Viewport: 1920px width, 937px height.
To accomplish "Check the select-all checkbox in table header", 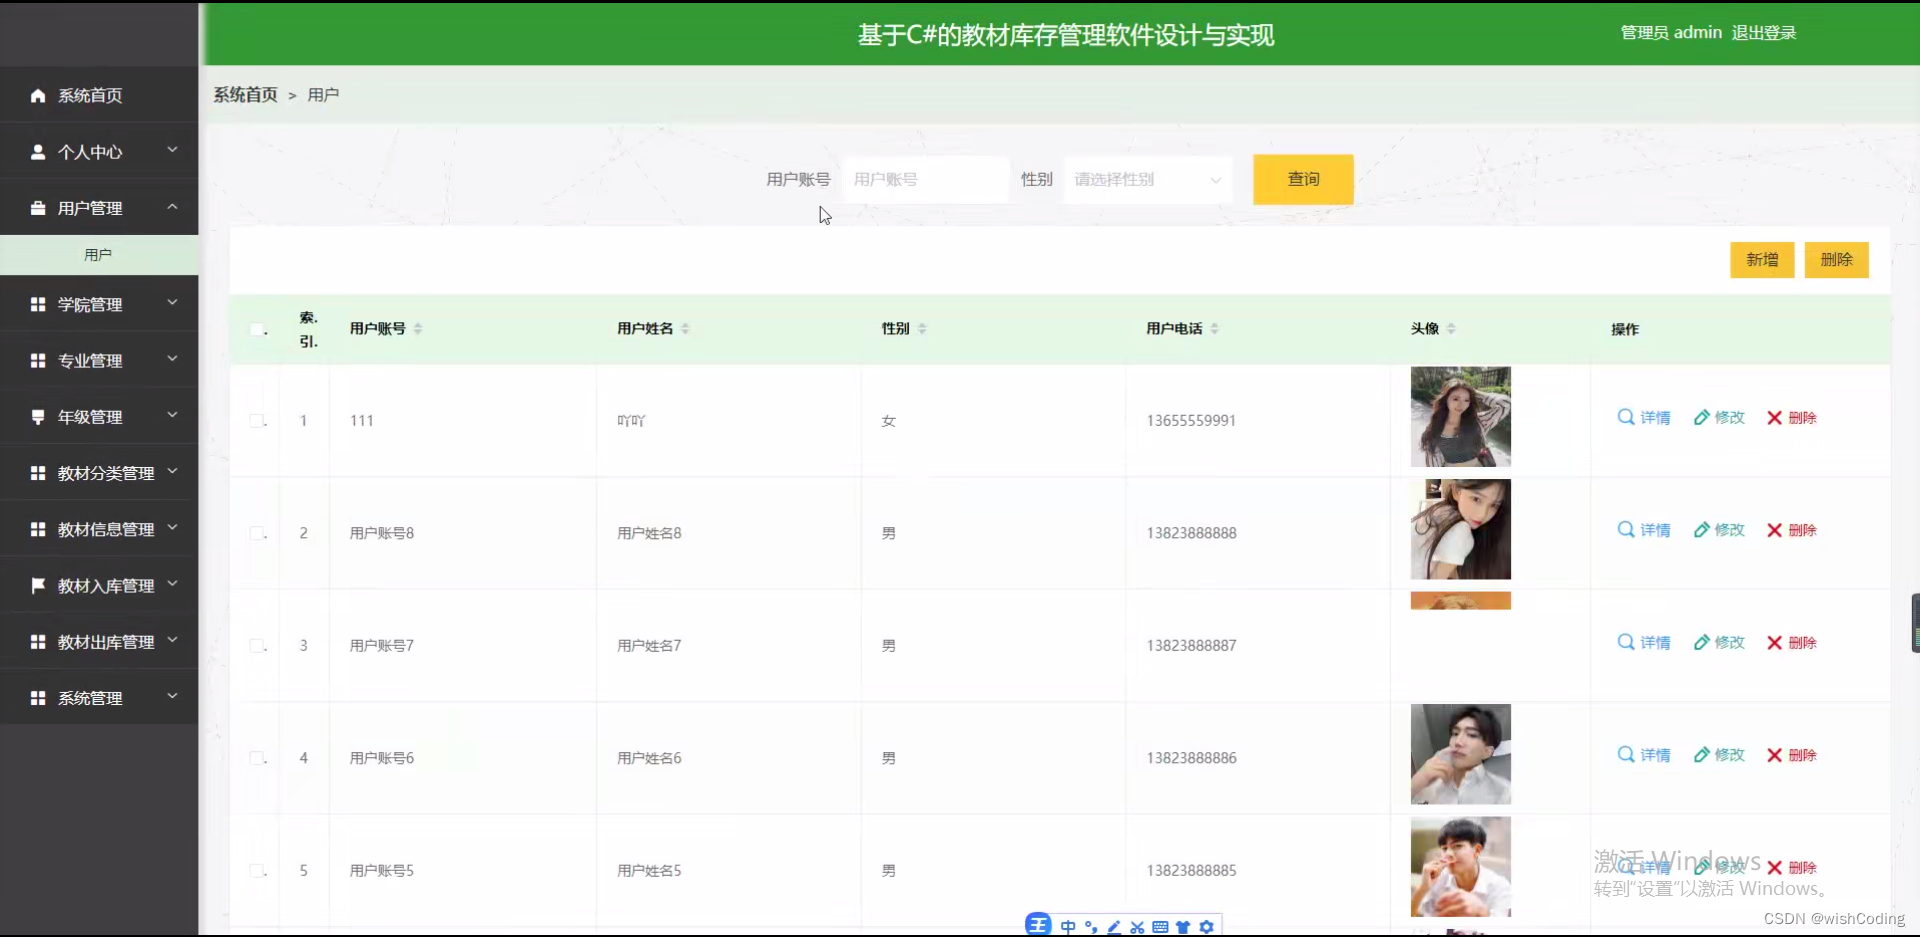I will tap(257, 329).
